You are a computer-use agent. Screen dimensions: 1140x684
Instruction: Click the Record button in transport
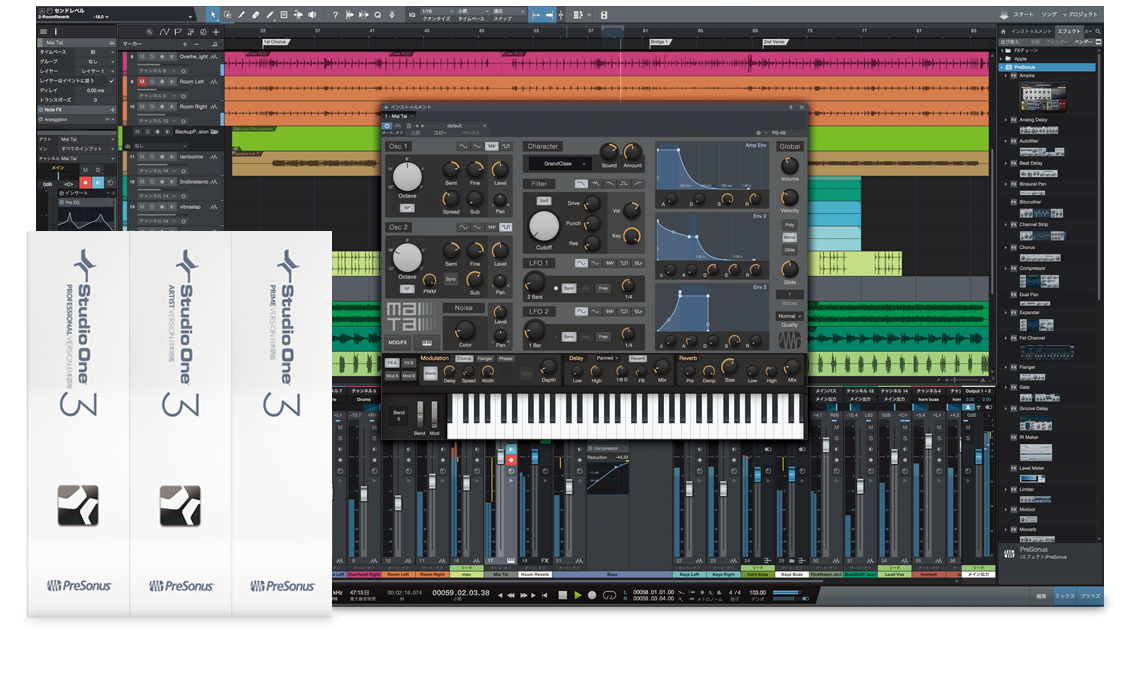tap(593, 595)
